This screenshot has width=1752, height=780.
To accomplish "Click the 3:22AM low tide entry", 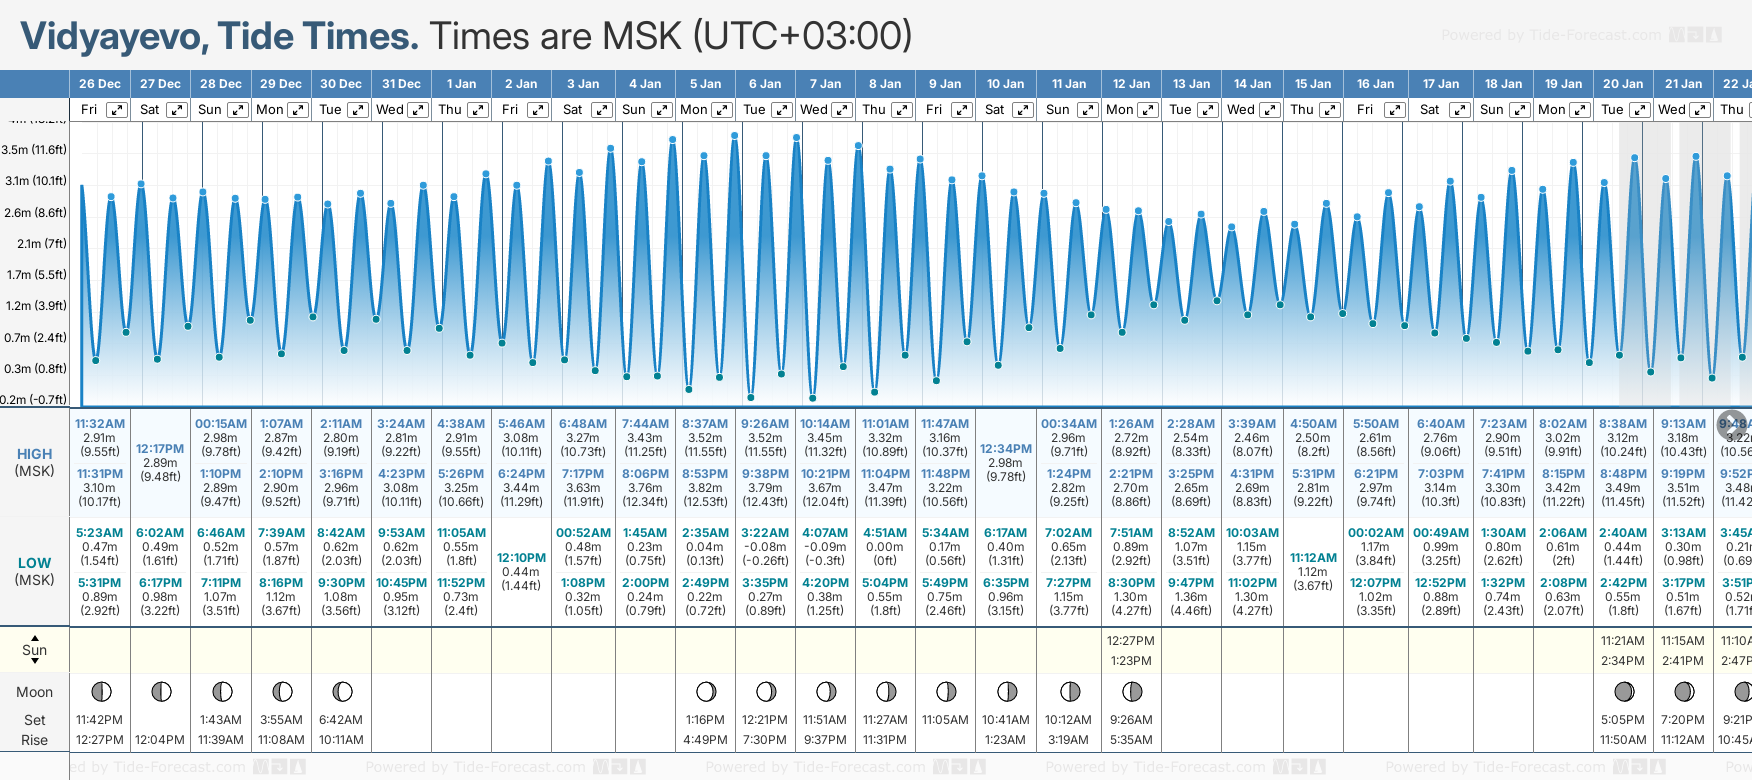I will click(765, 533).
